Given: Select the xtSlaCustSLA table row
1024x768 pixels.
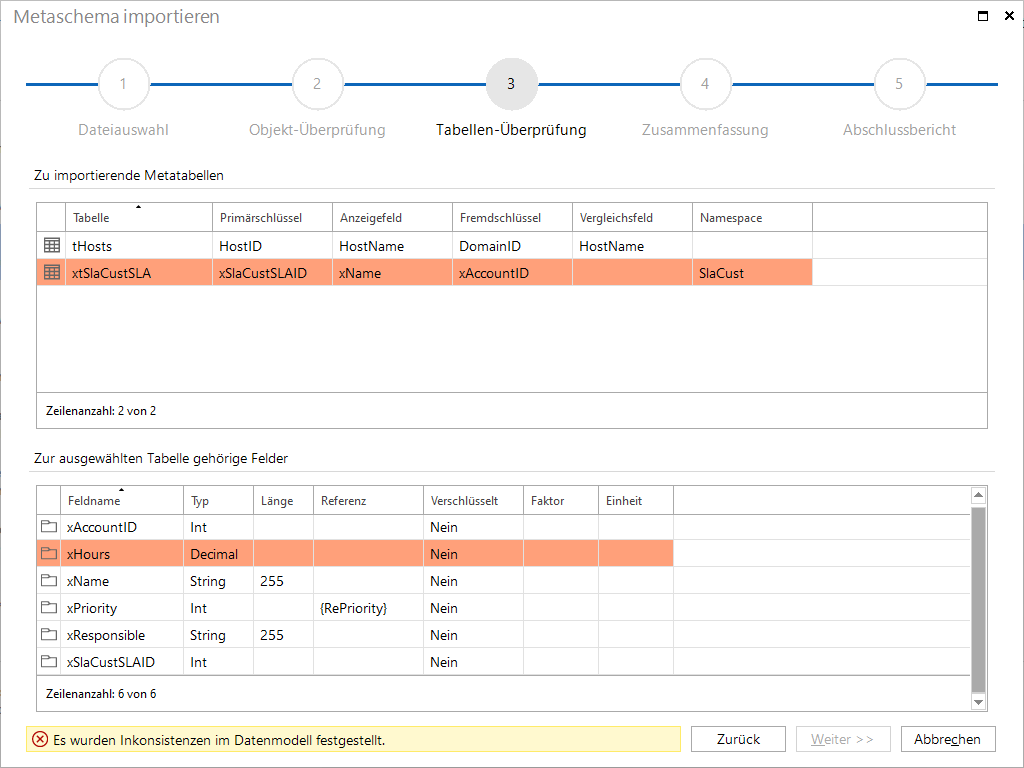Looking at the screenshot, I should click(424, 272).
